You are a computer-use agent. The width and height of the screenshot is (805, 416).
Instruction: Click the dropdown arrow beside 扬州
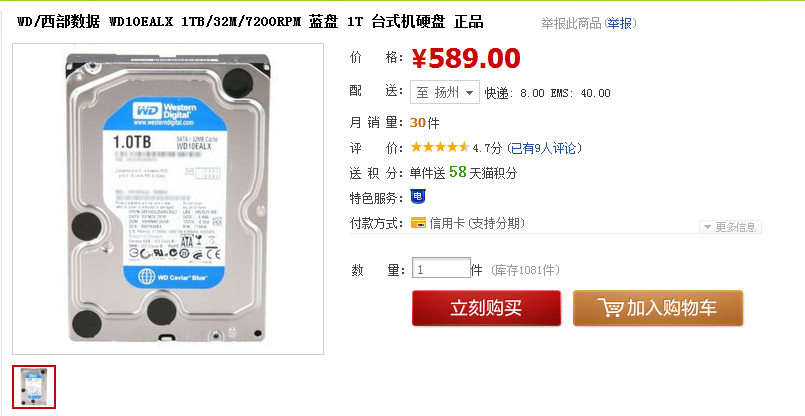click(x=469, y=93)
